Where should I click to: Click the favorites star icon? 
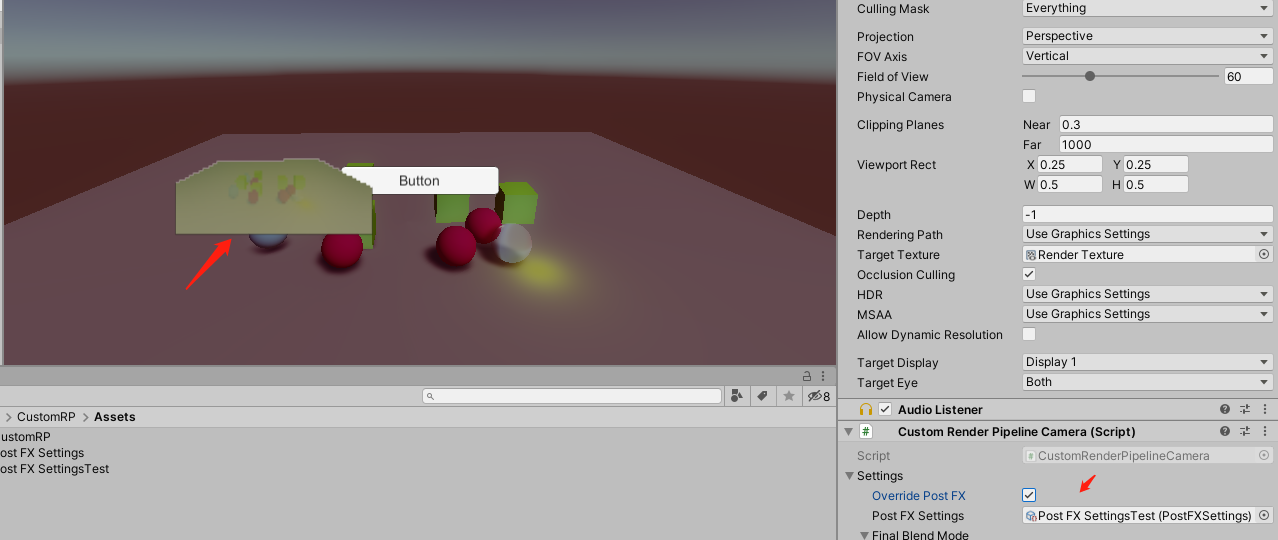[788, 396]
